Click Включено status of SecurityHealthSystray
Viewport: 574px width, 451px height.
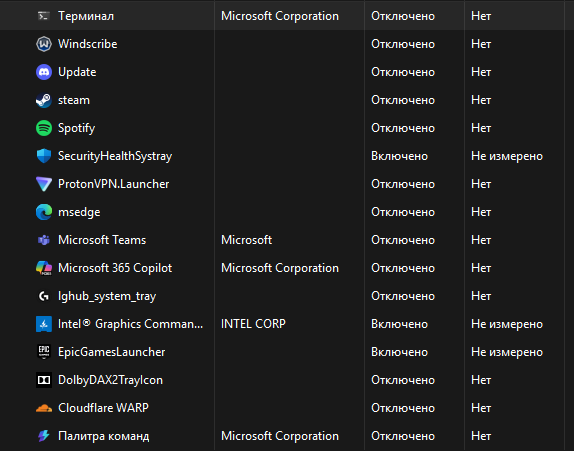[x=399, y=156]
